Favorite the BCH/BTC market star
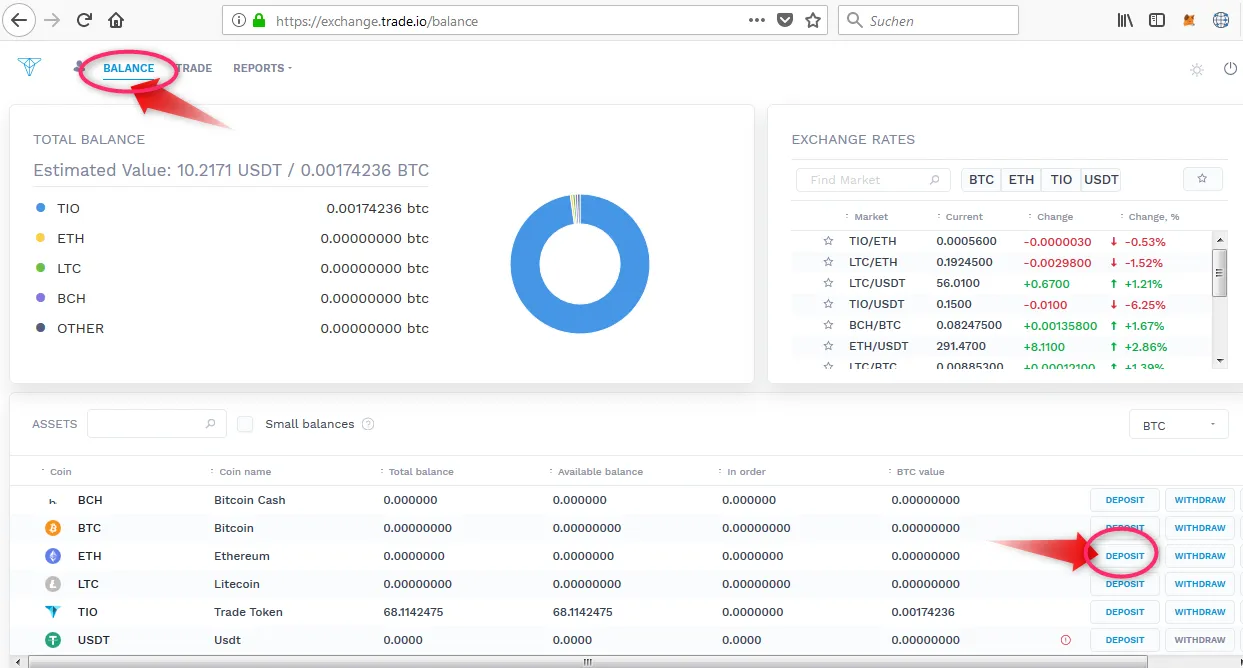The image size is (1243, 668). point(828,325)
